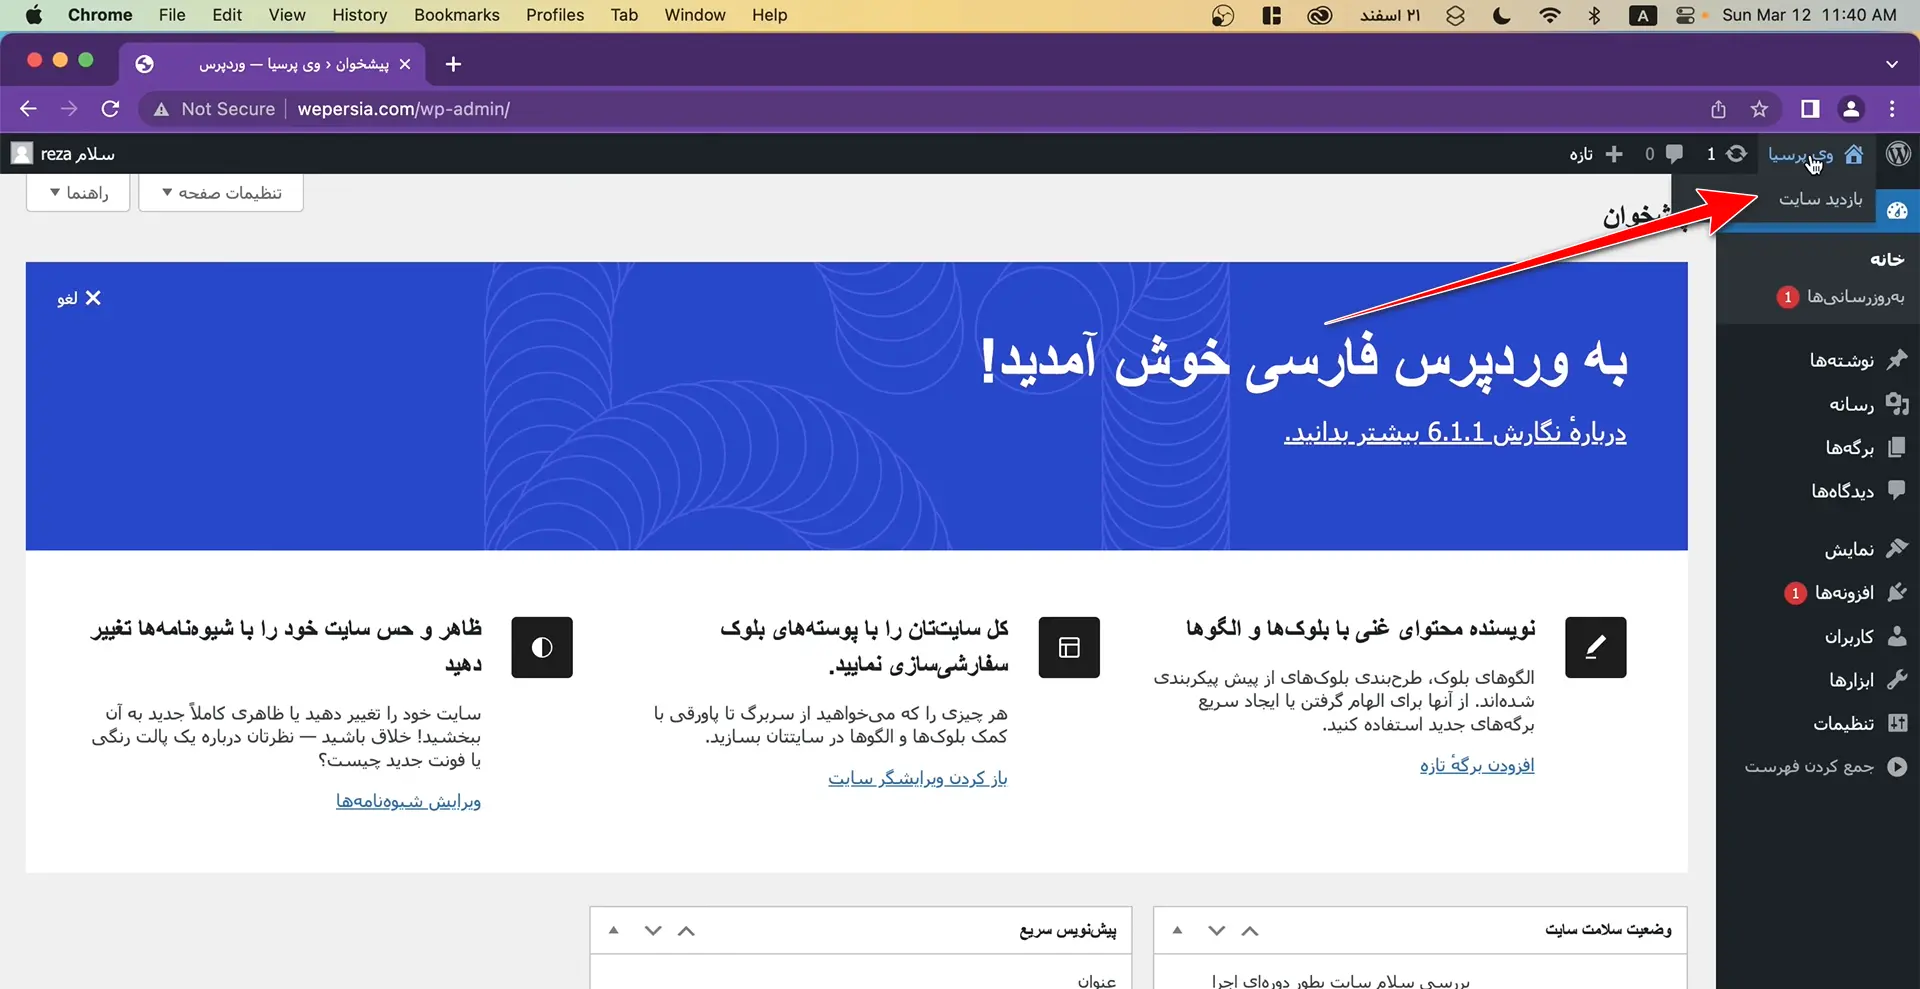Click the collapse menu arrow icon
Image resolution: width=1920 pixels, height=989 pixels.
tap(1897, 767)
